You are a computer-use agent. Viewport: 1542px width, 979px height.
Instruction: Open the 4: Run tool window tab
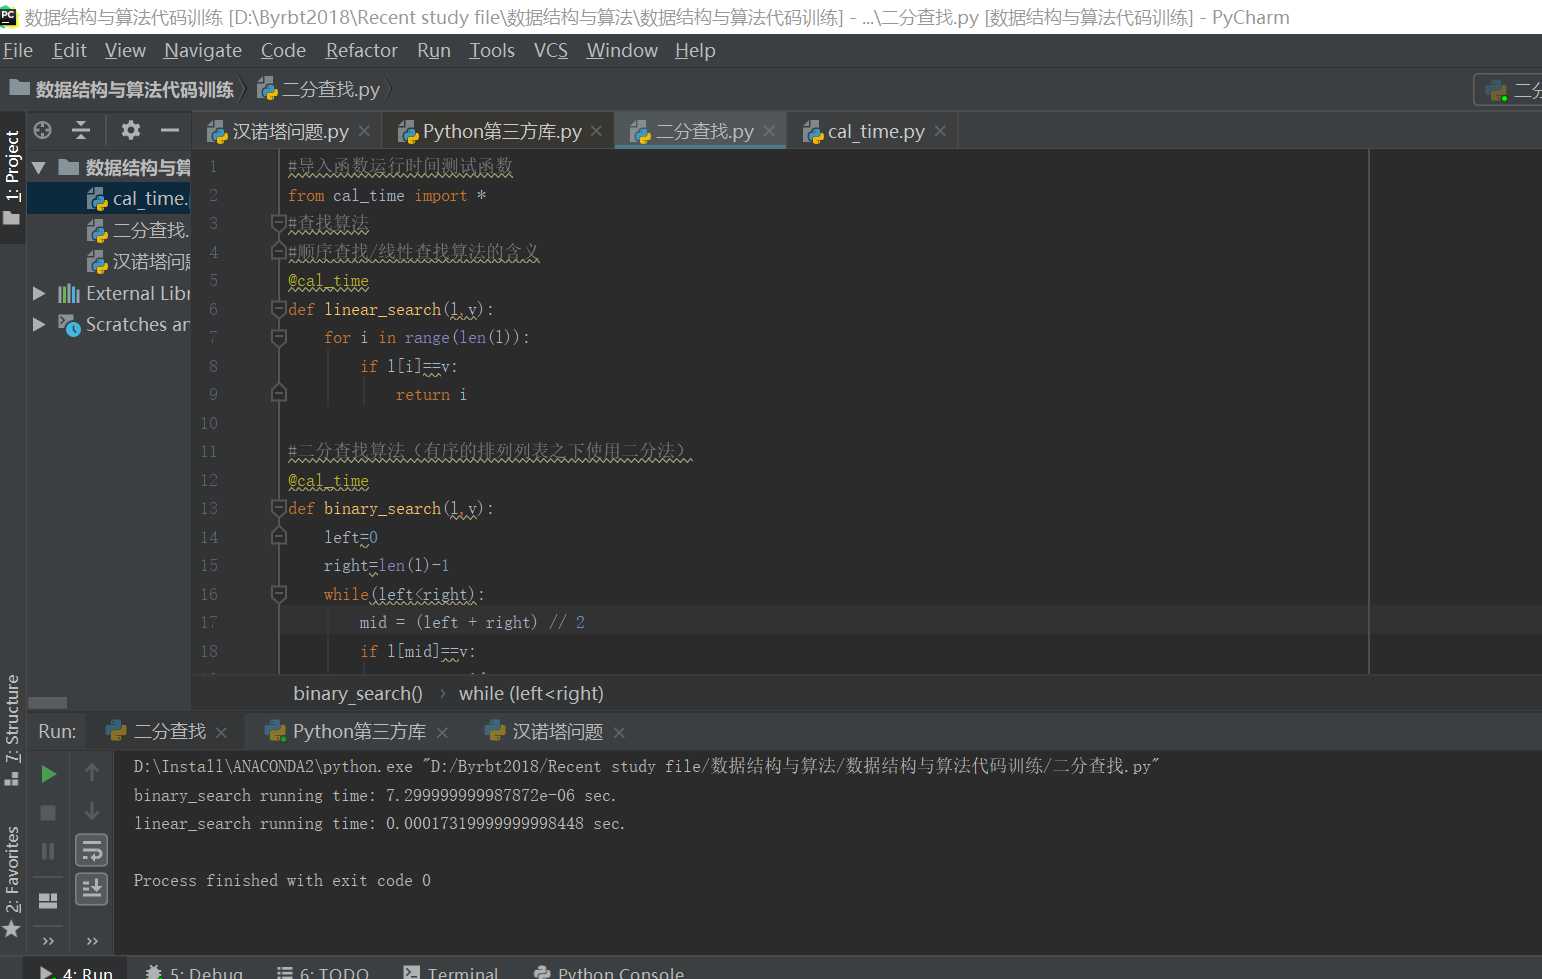click(76, 972)
